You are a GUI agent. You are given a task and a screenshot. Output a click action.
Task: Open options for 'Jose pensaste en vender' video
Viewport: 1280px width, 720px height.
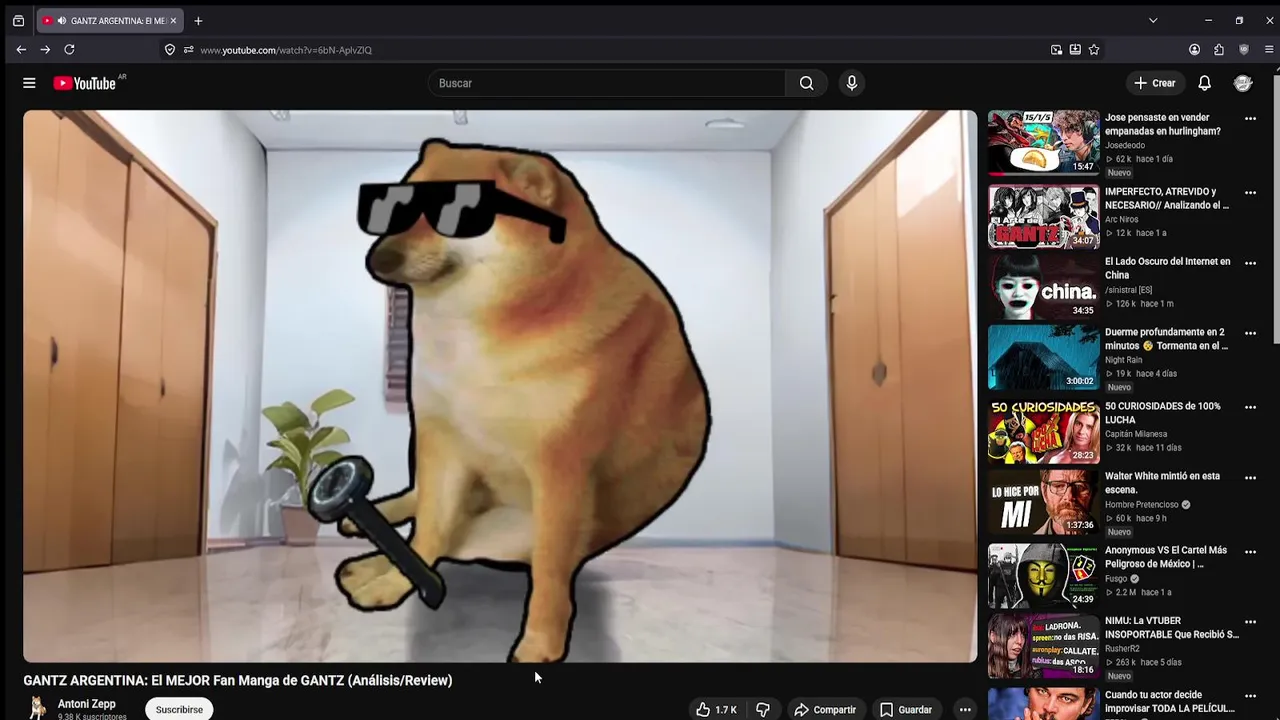[1250, 118]
